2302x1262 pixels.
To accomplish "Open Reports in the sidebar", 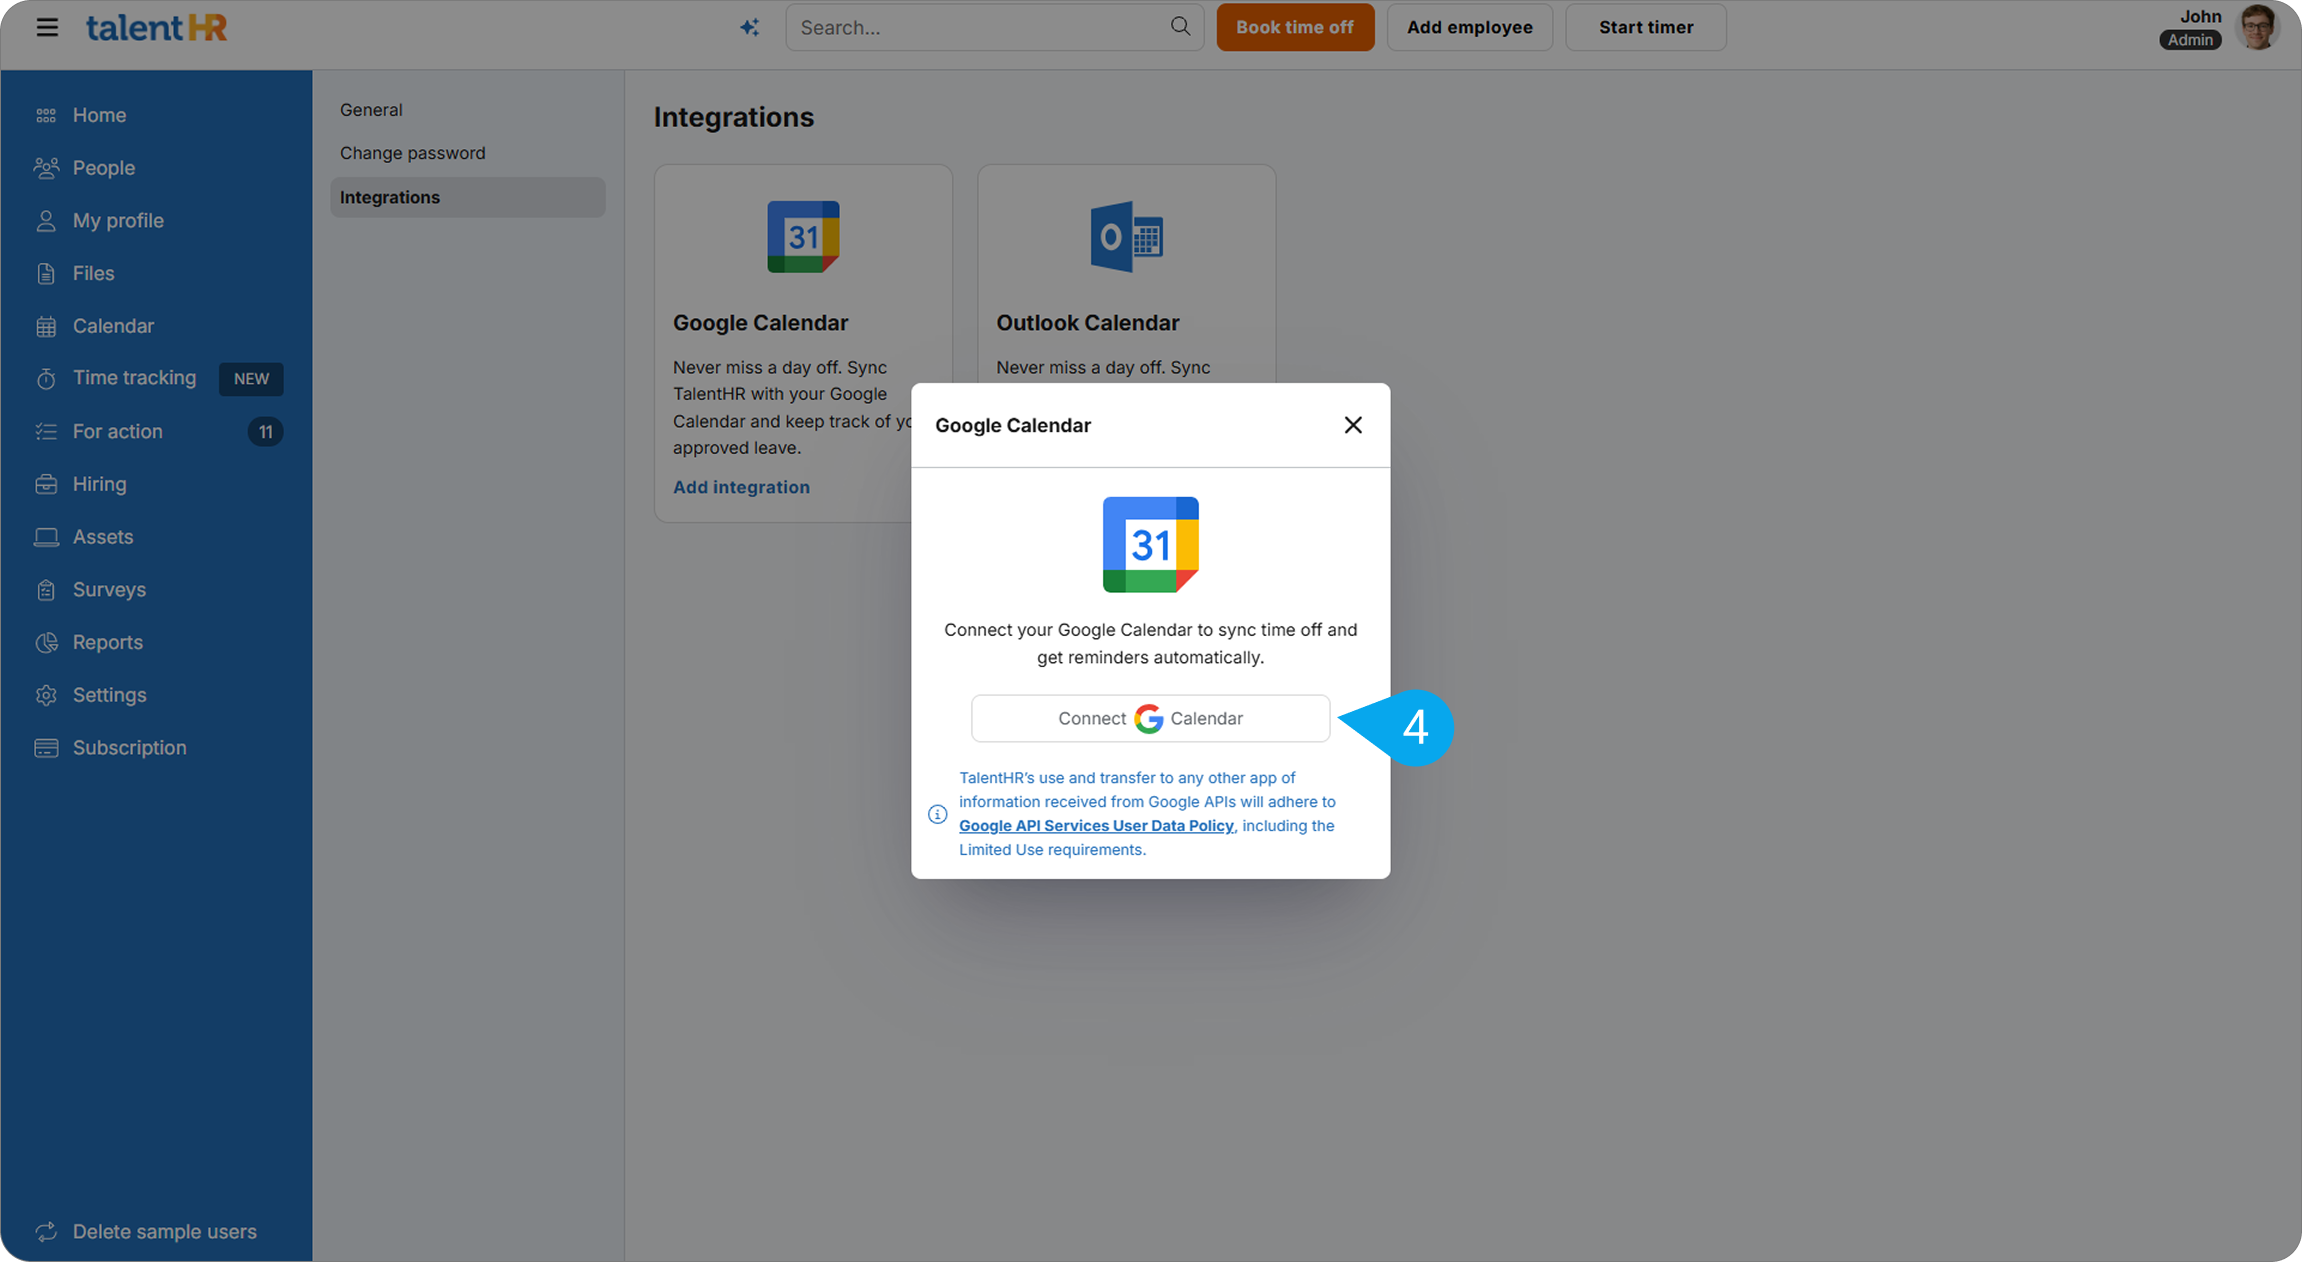I will (107, 642).
